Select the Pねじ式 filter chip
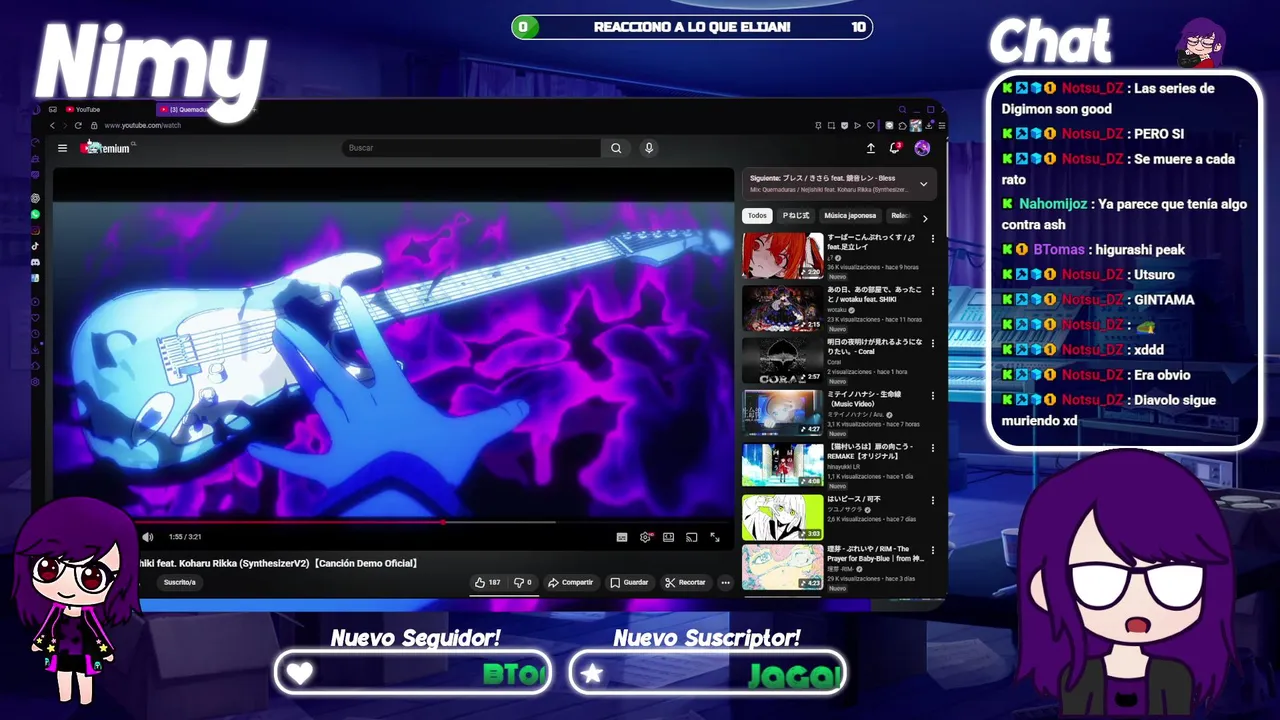 (x=796, y=216)
